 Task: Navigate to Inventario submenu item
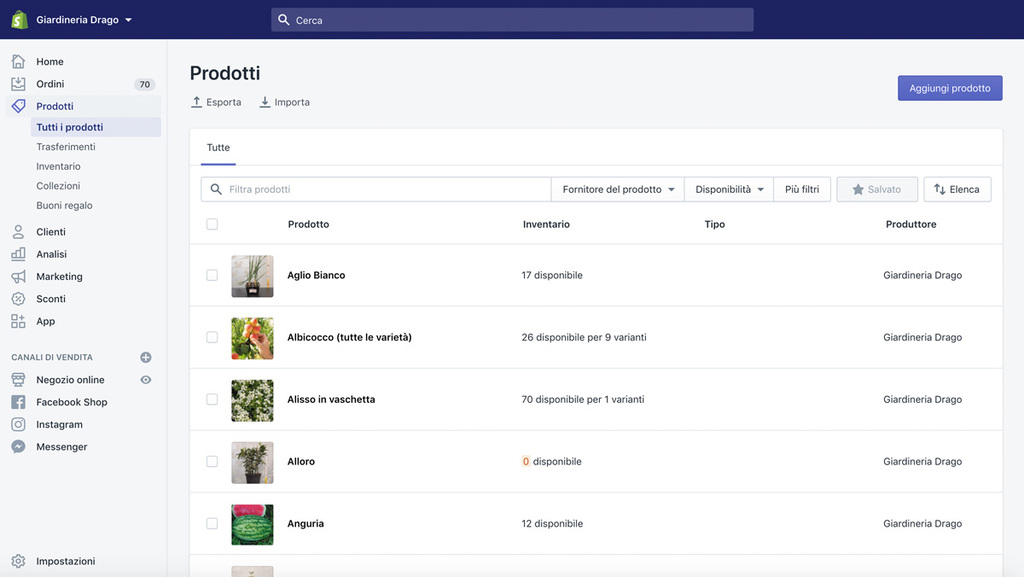(x=58, y=166)
